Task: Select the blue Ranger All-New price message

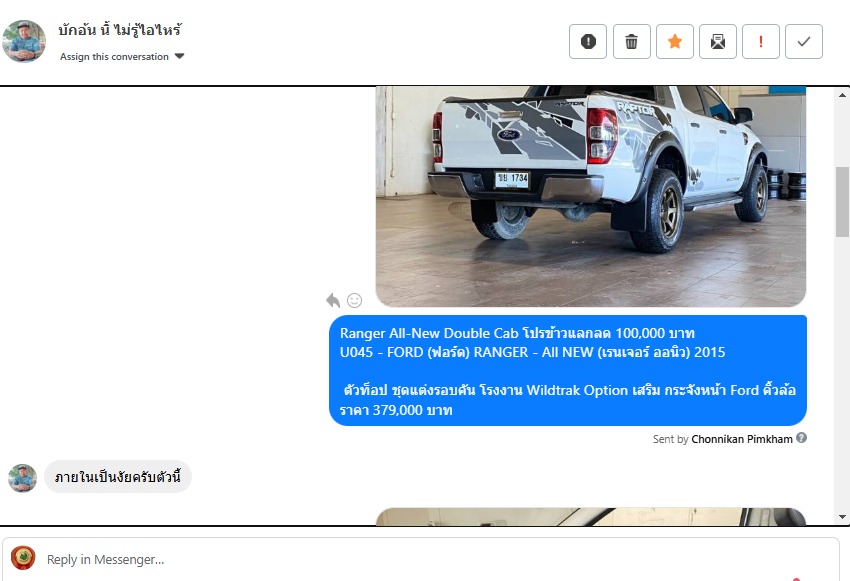Action: 568,371
